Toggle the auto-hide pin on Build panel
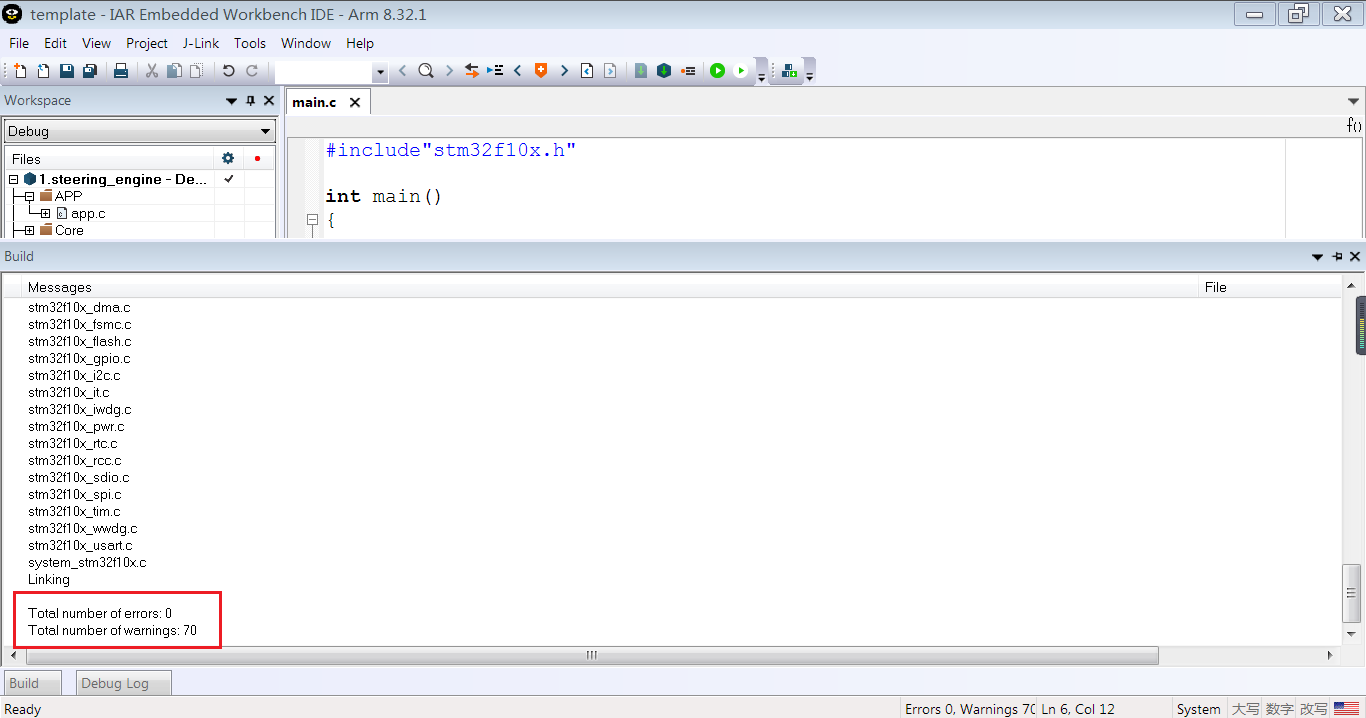1366x718 pixels. 1337,256
